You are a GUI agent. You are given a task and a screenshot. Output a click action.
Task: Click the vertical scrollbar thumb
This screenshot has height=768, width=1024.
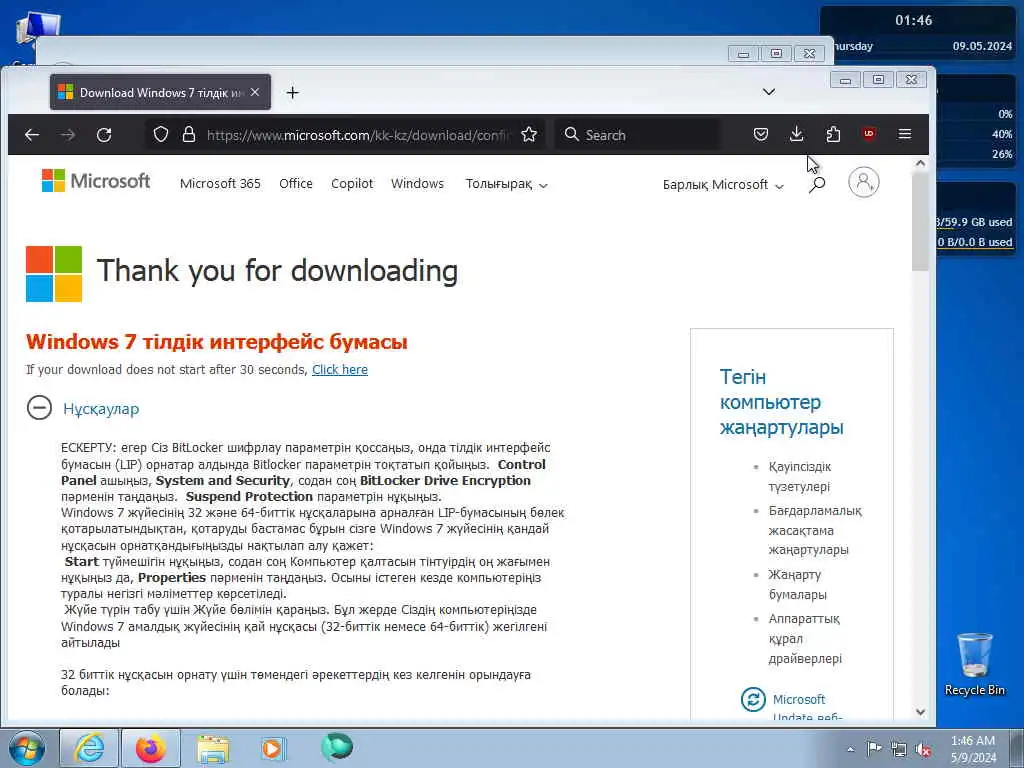[920, 222]
